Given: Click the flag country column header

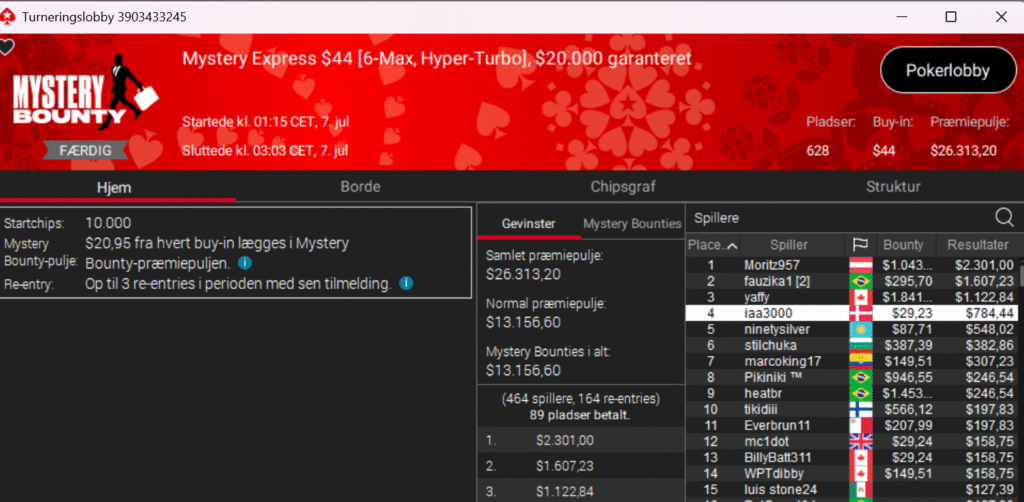Looking at the screenshot, I should pos(859,245).
